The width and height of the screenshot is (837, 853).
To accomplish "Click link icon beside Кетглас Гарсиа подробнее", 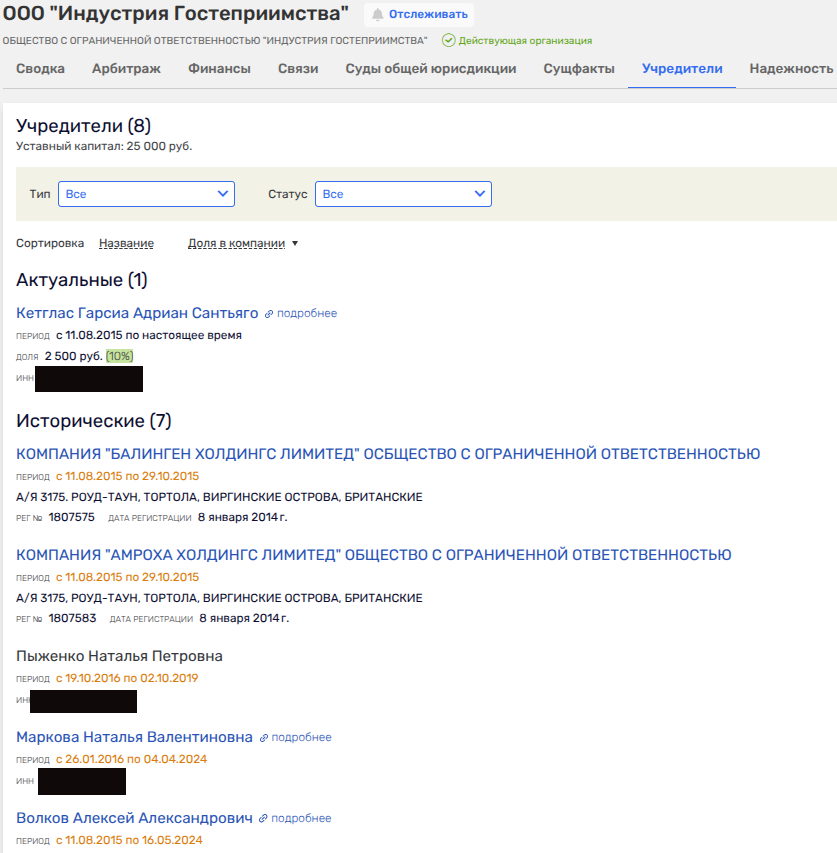I will point(268,314).
